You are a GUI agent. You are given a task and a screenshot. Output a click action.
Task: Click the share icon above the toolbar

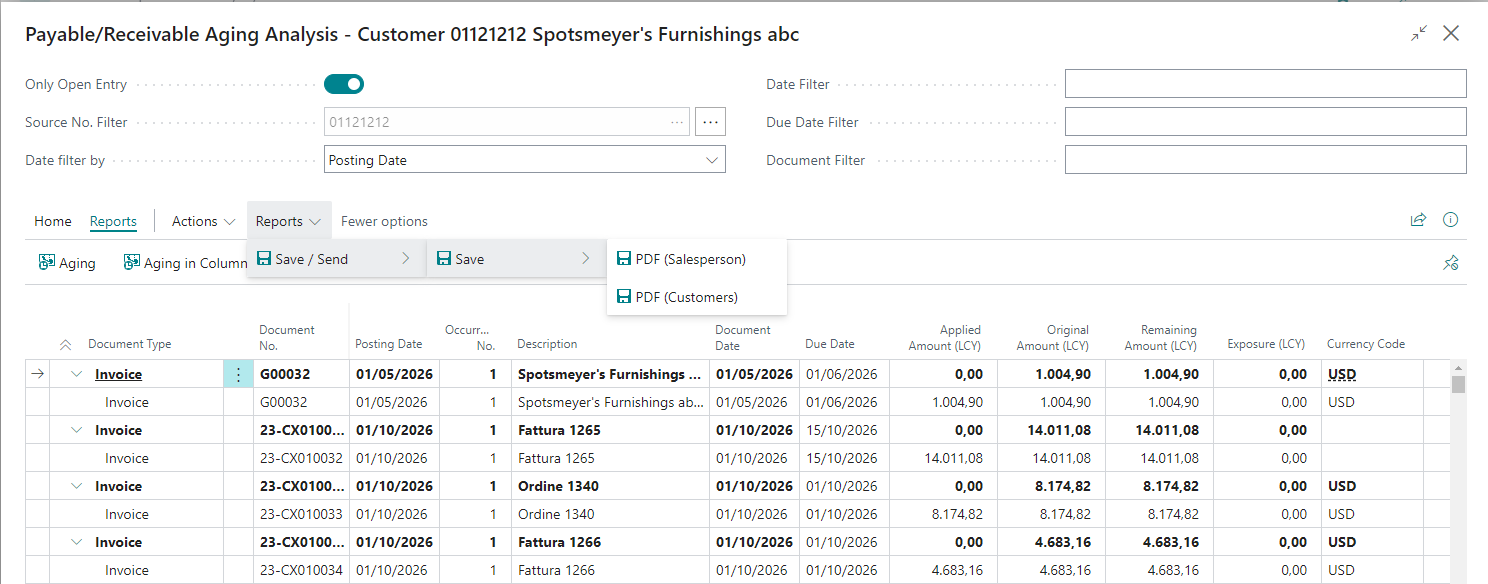[x=1418, y=221]
